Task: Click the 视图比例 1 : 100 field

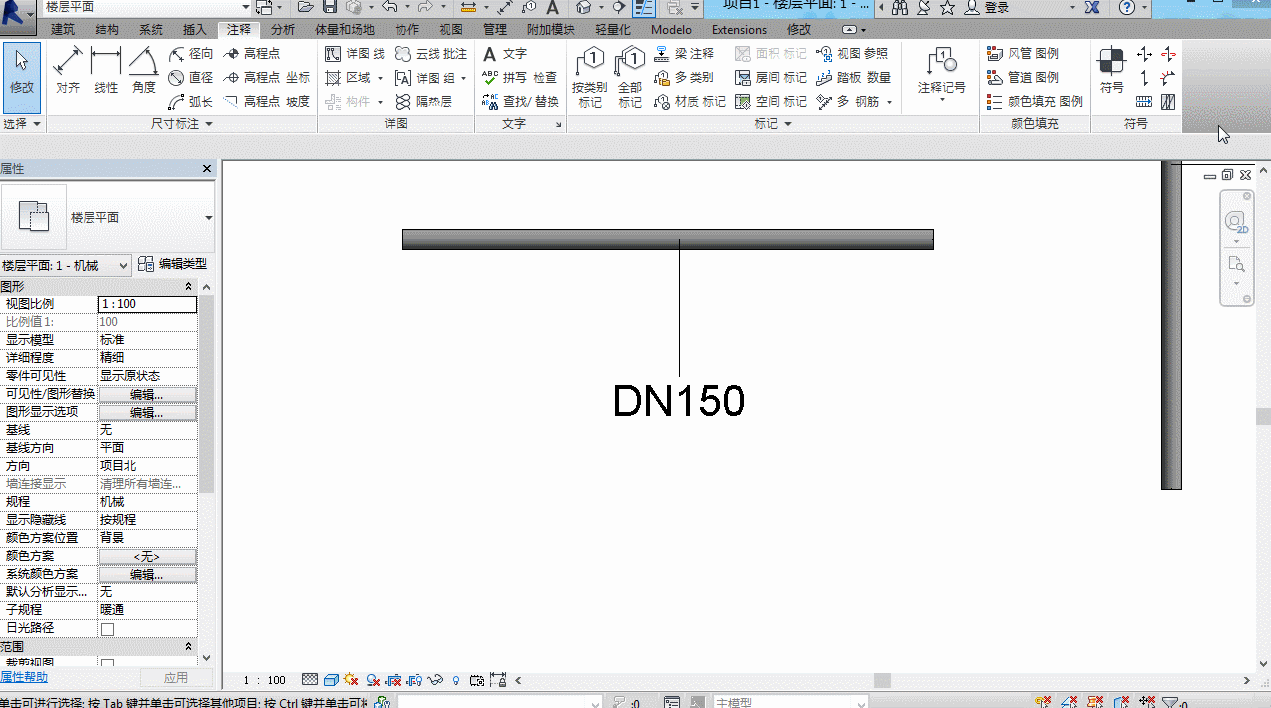Action: (147, 304)
